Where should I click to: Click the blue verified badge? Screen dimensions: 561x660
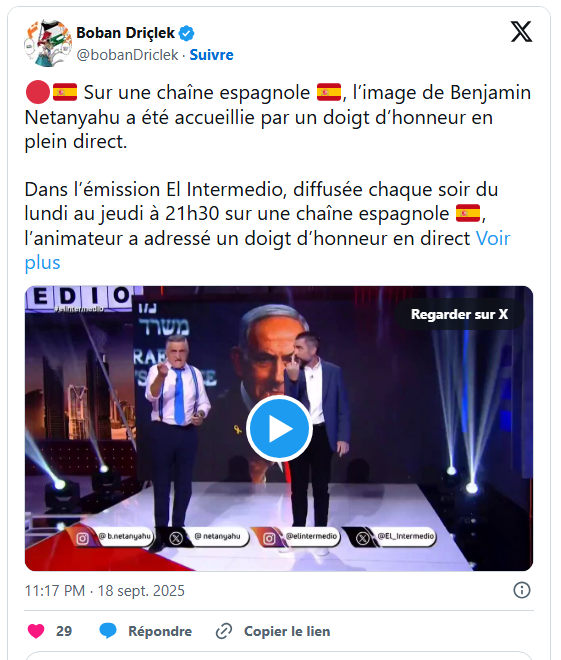(x=186, y=33)
